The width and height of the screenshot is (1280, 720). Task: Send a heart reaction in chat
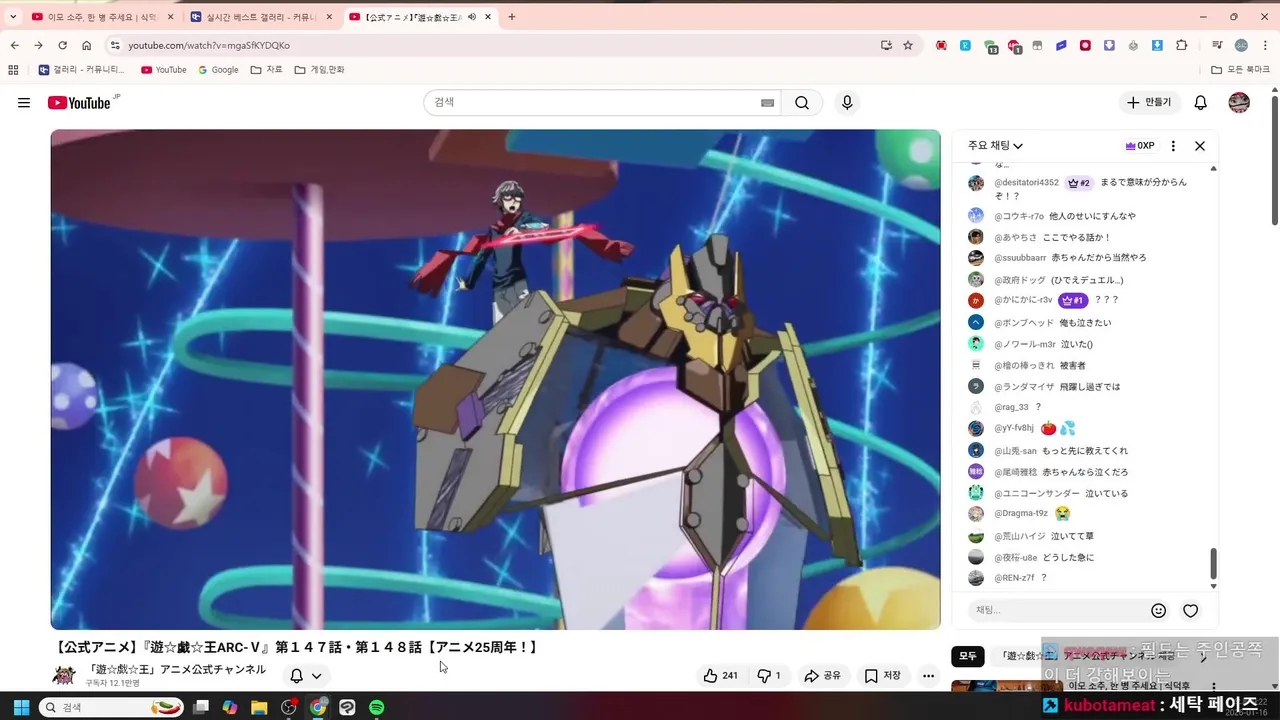pos(1191,611)
